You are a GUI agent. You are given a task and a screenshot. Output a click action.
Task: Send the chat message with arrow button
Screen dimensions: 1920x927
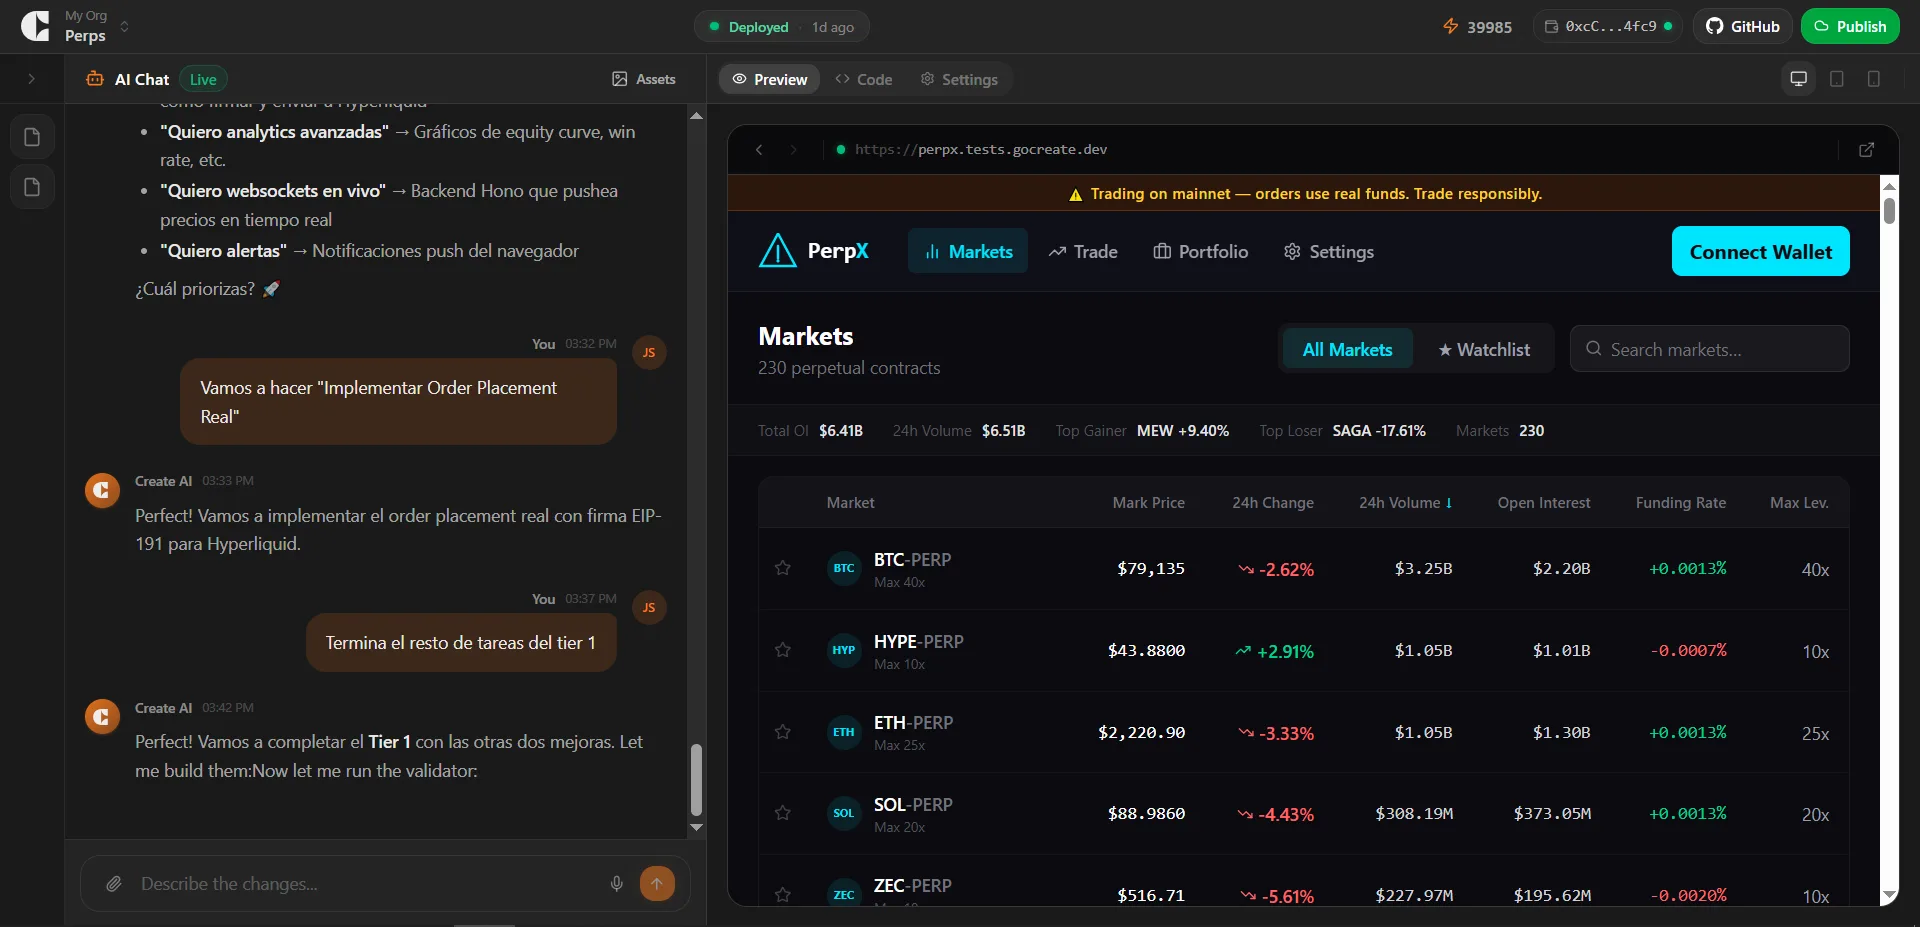click(x=657, y=883)
